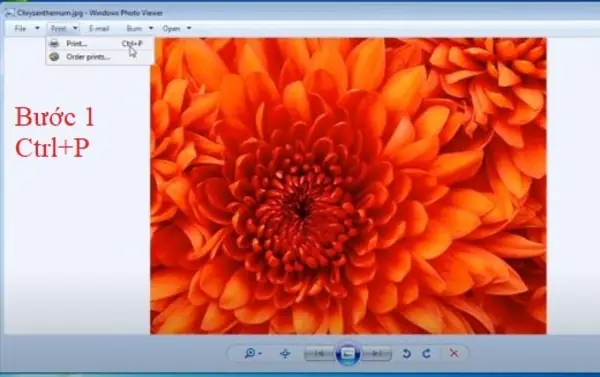The image size is (600, 377).
Task: Click the printer icon beside Print...
Action: (54, 44)
